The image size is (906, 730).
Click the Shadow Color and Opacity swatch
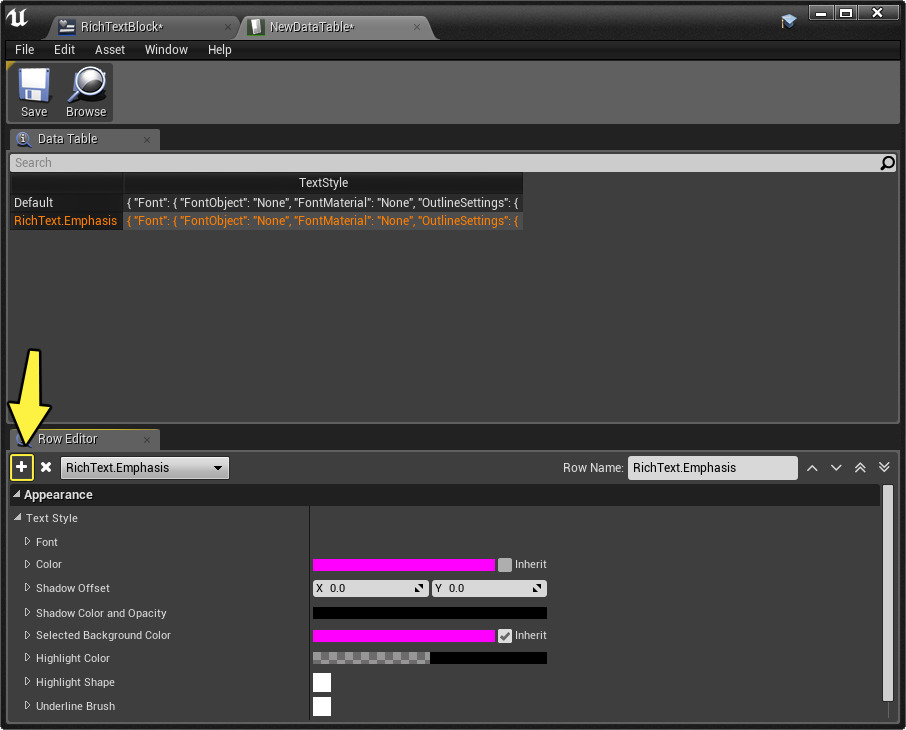430,613
